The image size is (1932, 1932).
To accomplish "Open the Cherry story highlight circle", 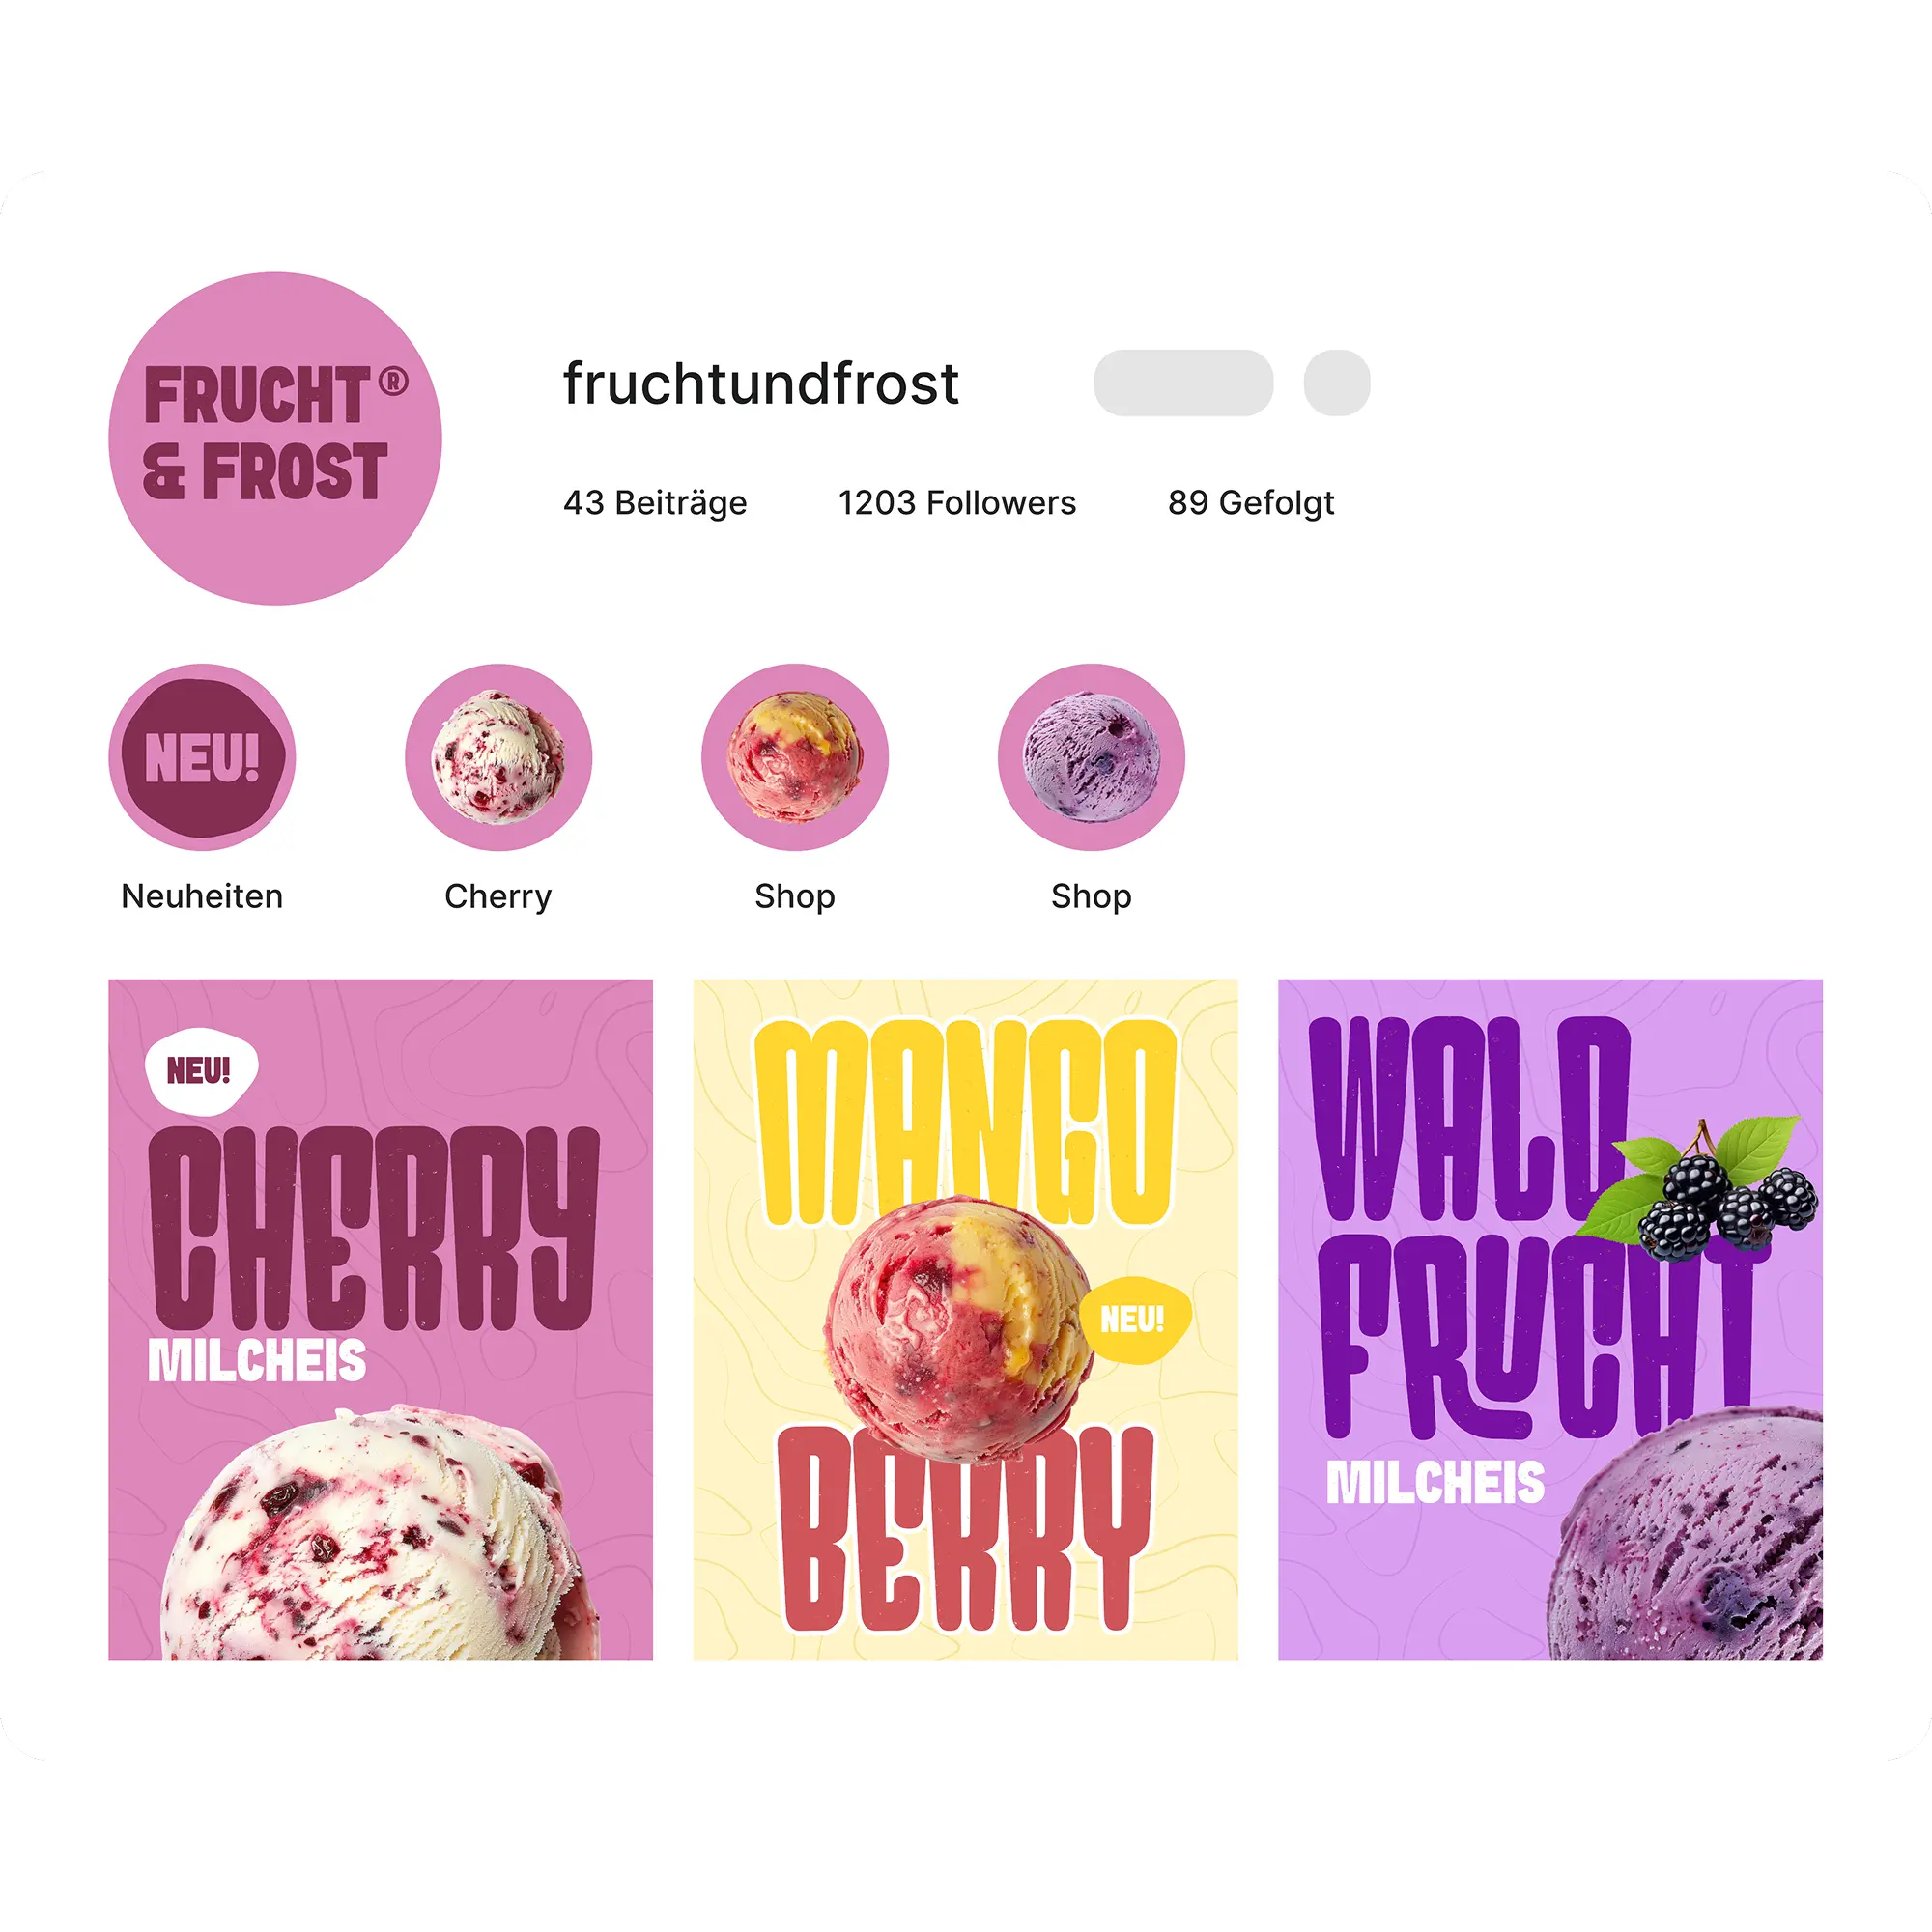I will click(x=498, y=757).
